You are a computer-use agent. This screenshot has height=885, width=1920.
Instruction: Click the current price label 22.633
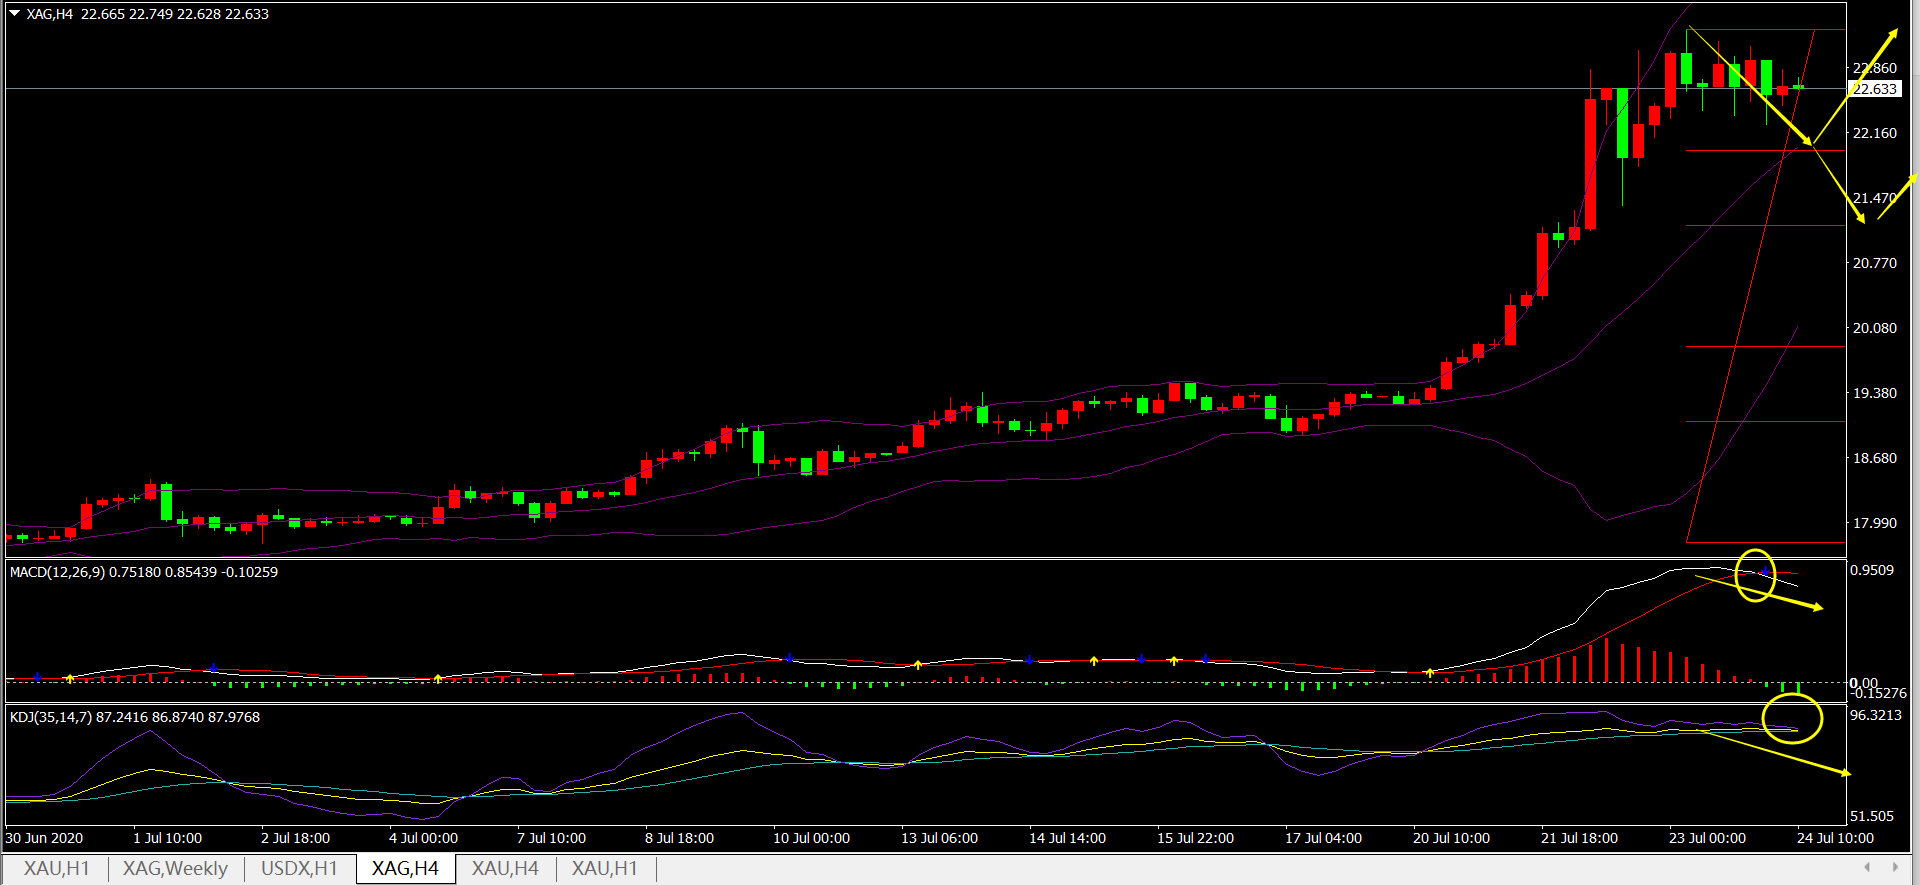[x=1874, y=89]
